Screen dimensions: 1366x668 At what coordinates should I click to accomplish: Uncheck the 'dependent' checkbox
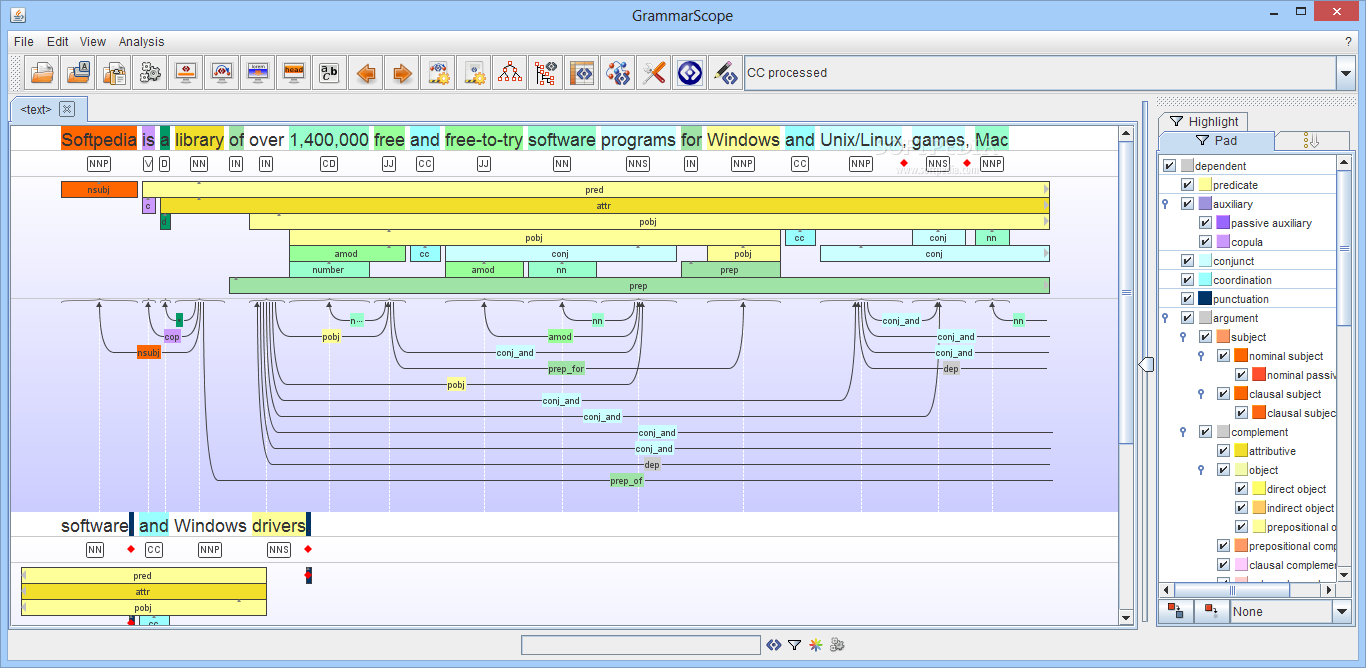[x=1169, y=166]
